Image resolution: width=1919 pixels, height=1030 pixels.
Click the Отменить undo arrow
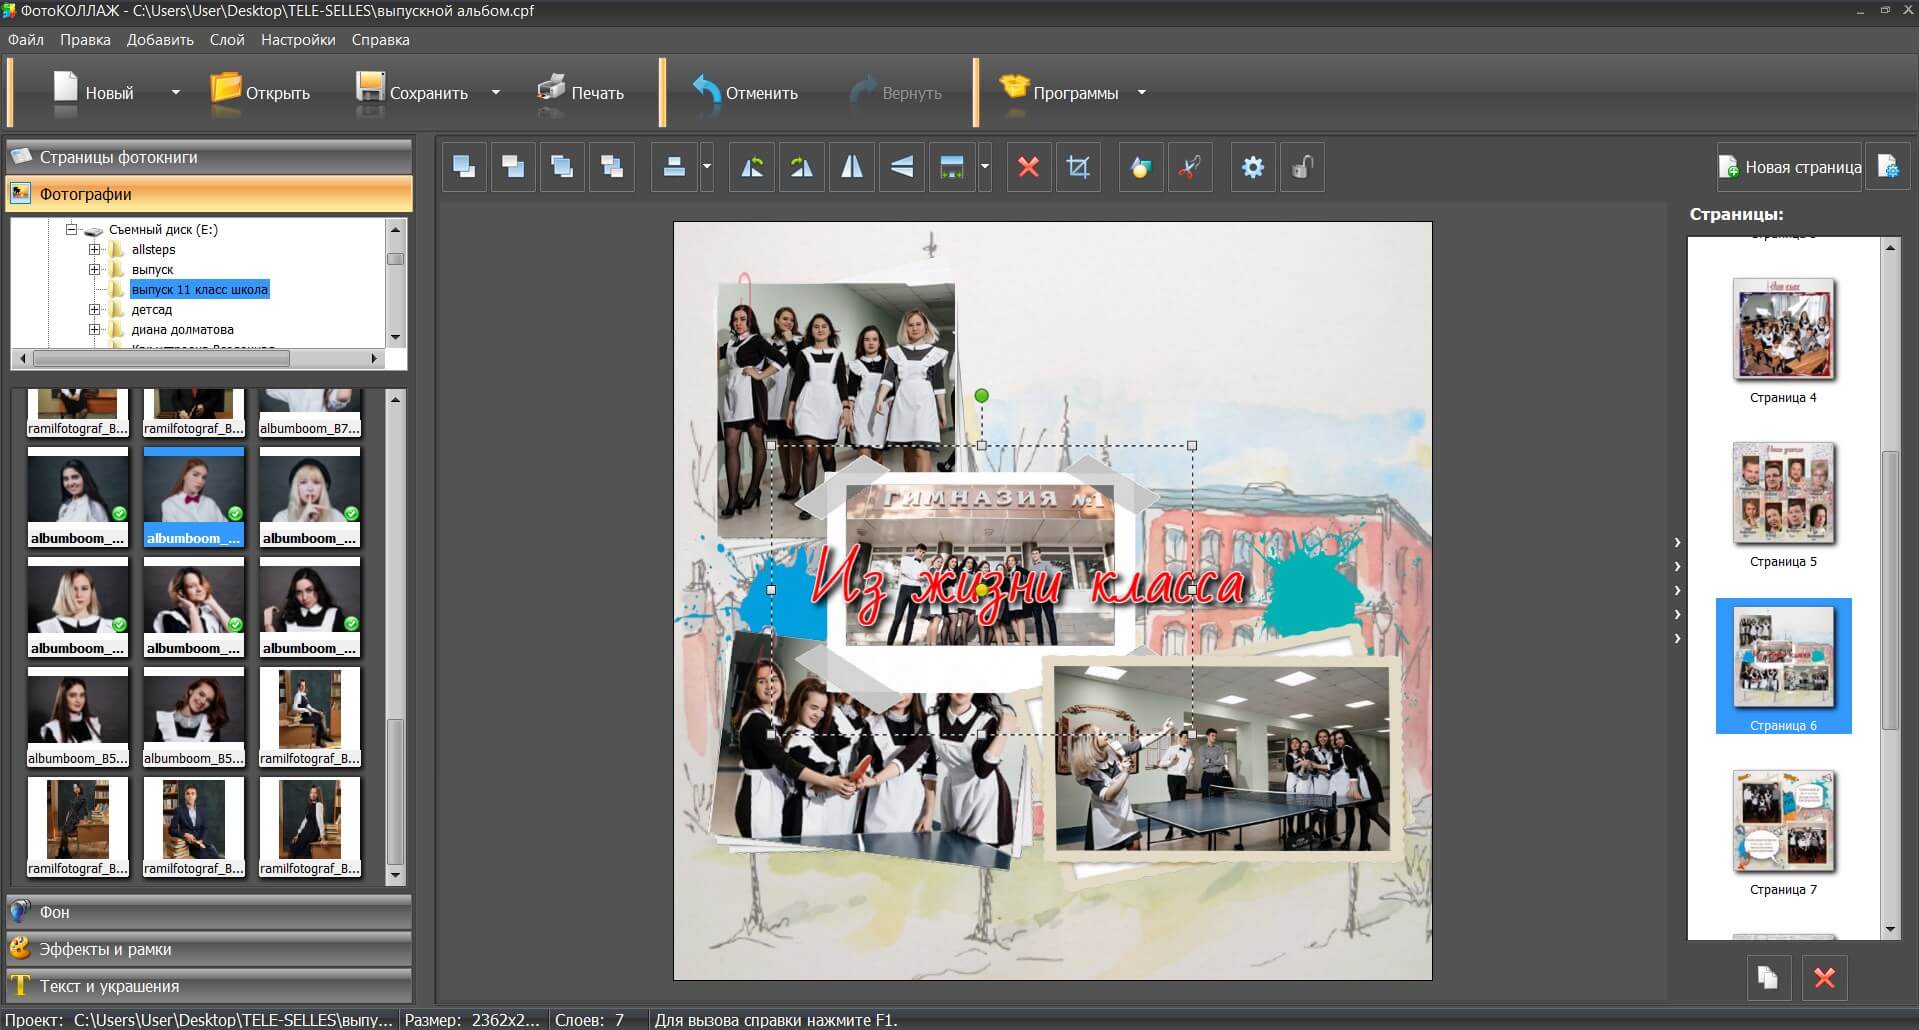point(707,90)
